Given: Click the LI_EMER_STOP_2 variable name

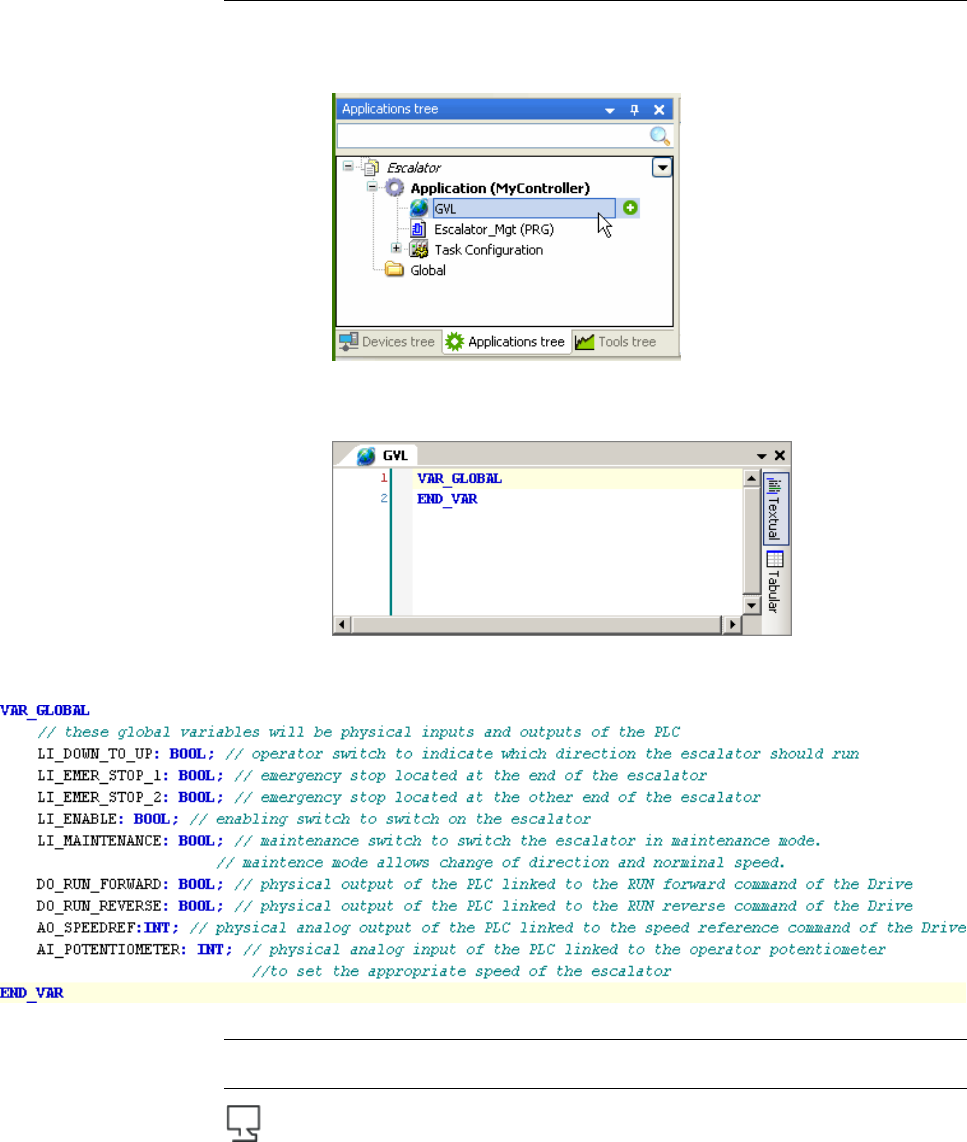Looking at the screenshot, I should pos(100,798).
